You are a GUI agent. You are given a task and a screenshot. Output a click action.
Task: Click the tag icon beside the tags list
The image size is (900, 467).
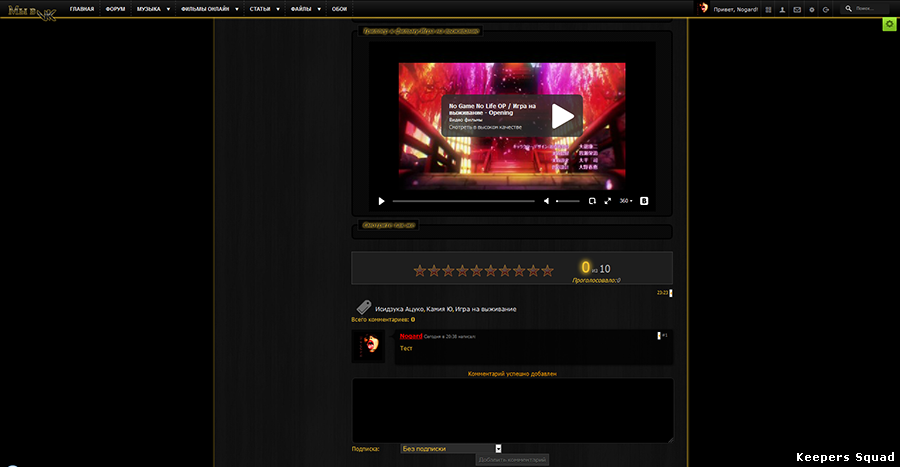coord(363,307)
